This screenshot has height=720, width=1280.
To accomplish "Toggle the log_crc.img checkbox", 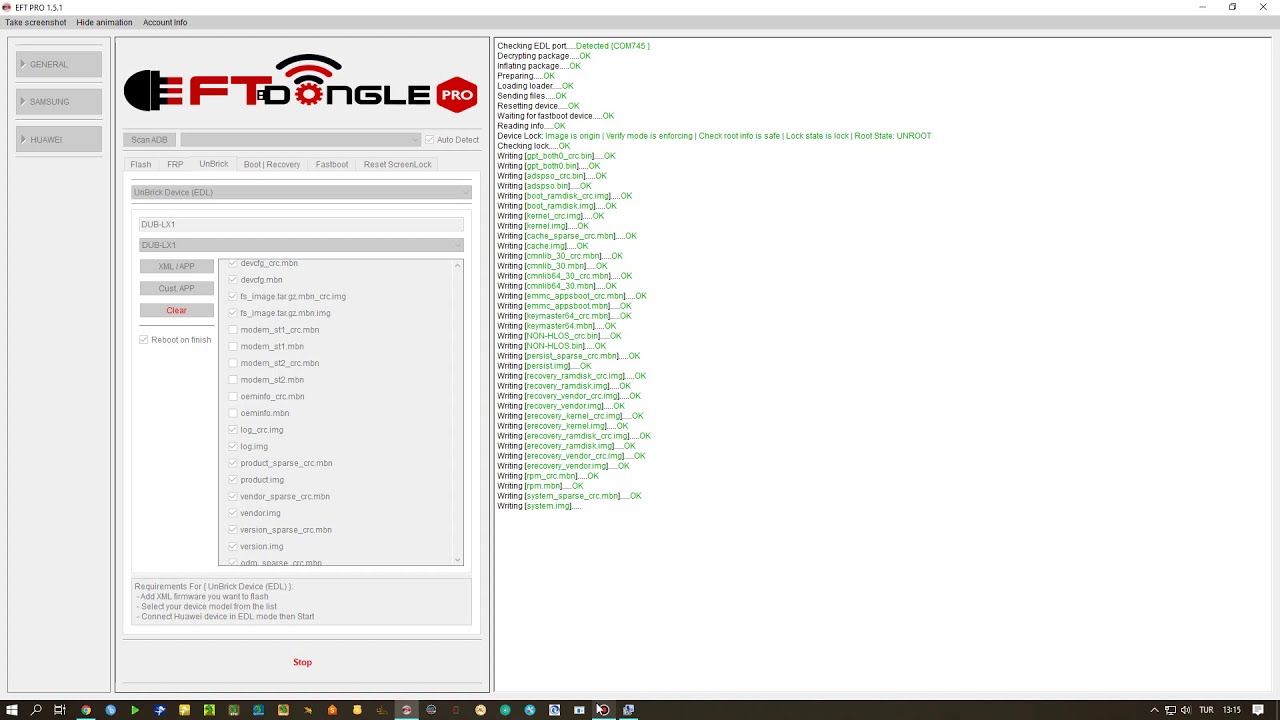I will (x=233, y=430).
